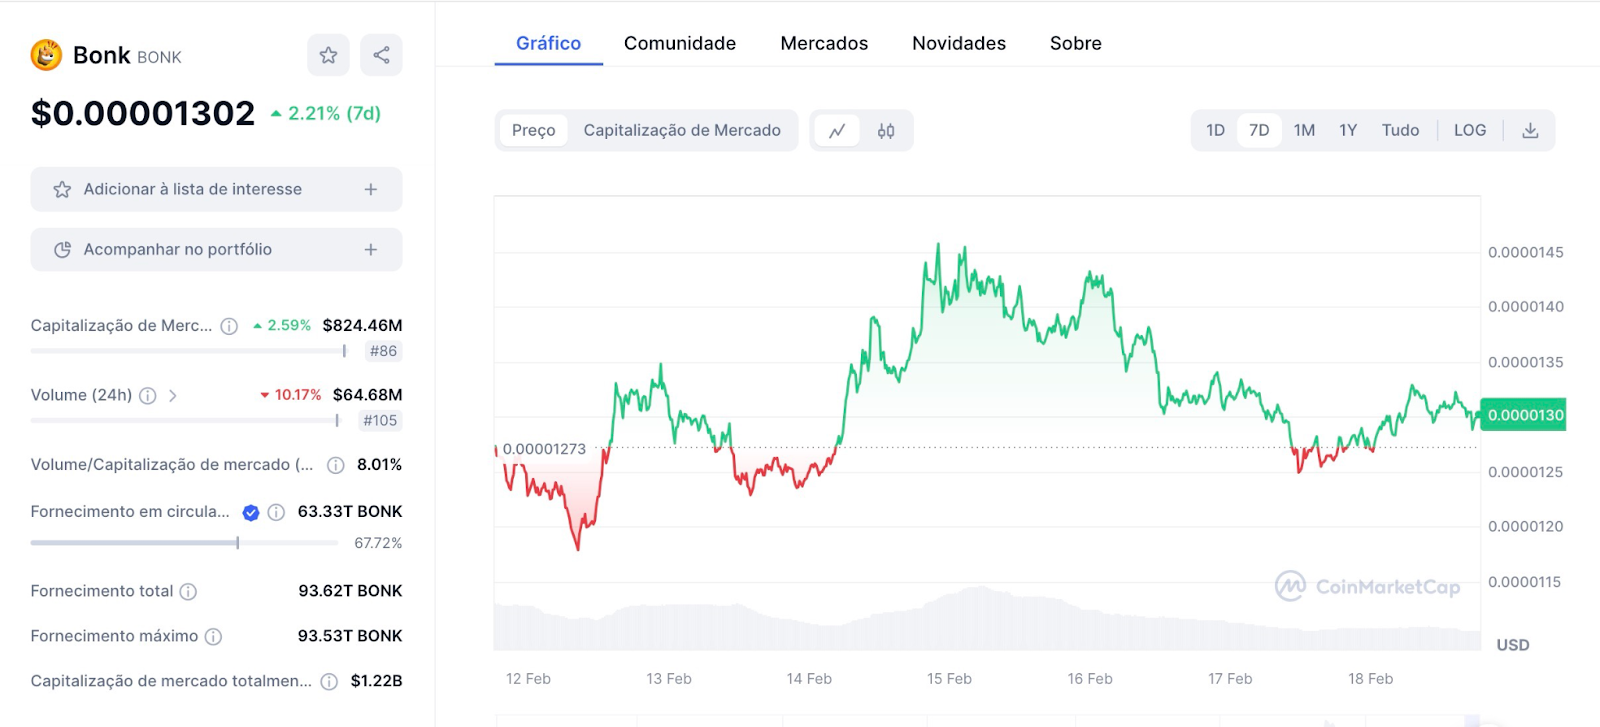Expand Acompanhar no portfólio plus button

371,250
